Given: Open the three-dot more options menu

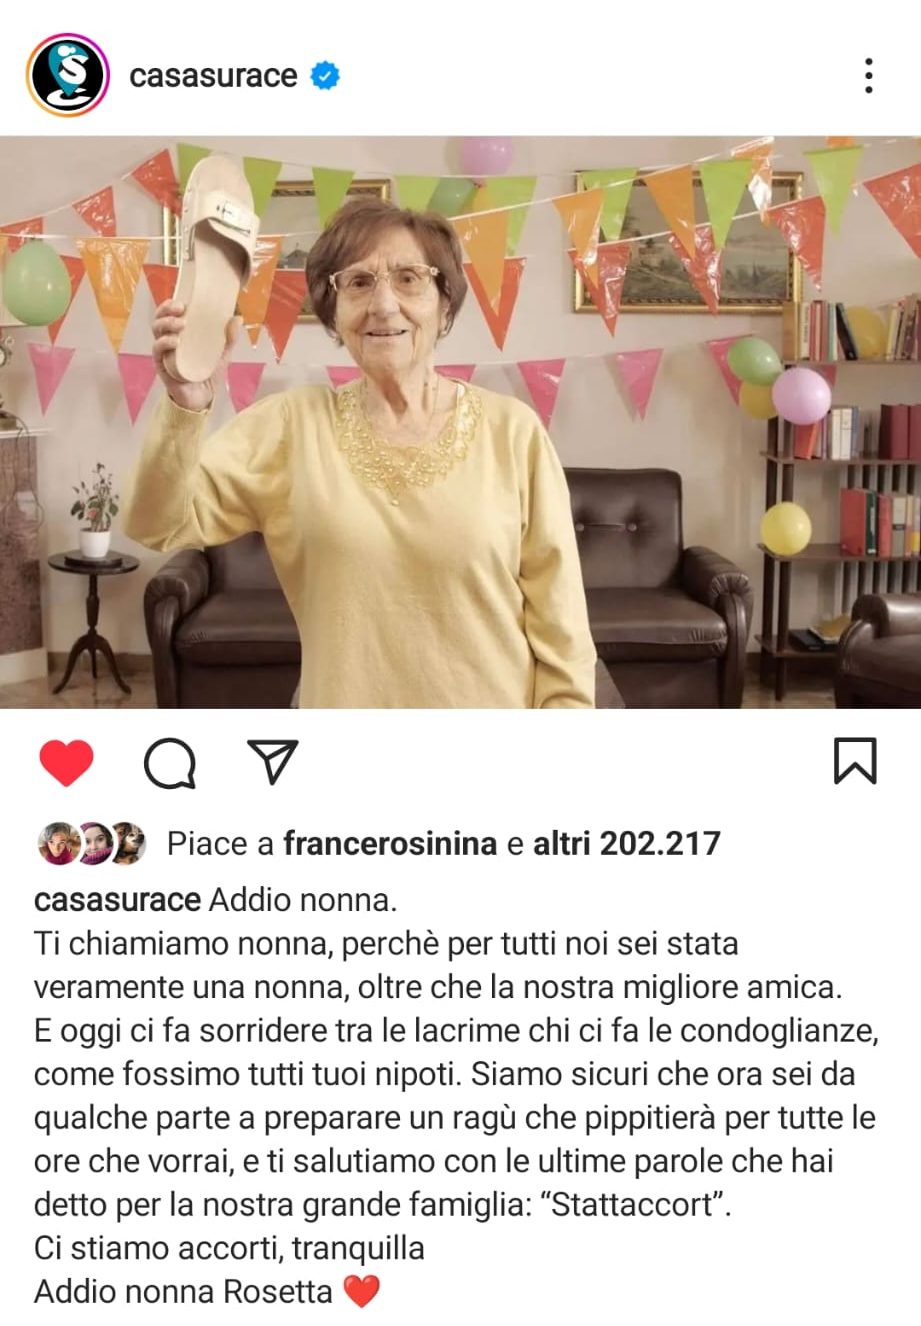Looking at the screenshot, I should 868,75.
